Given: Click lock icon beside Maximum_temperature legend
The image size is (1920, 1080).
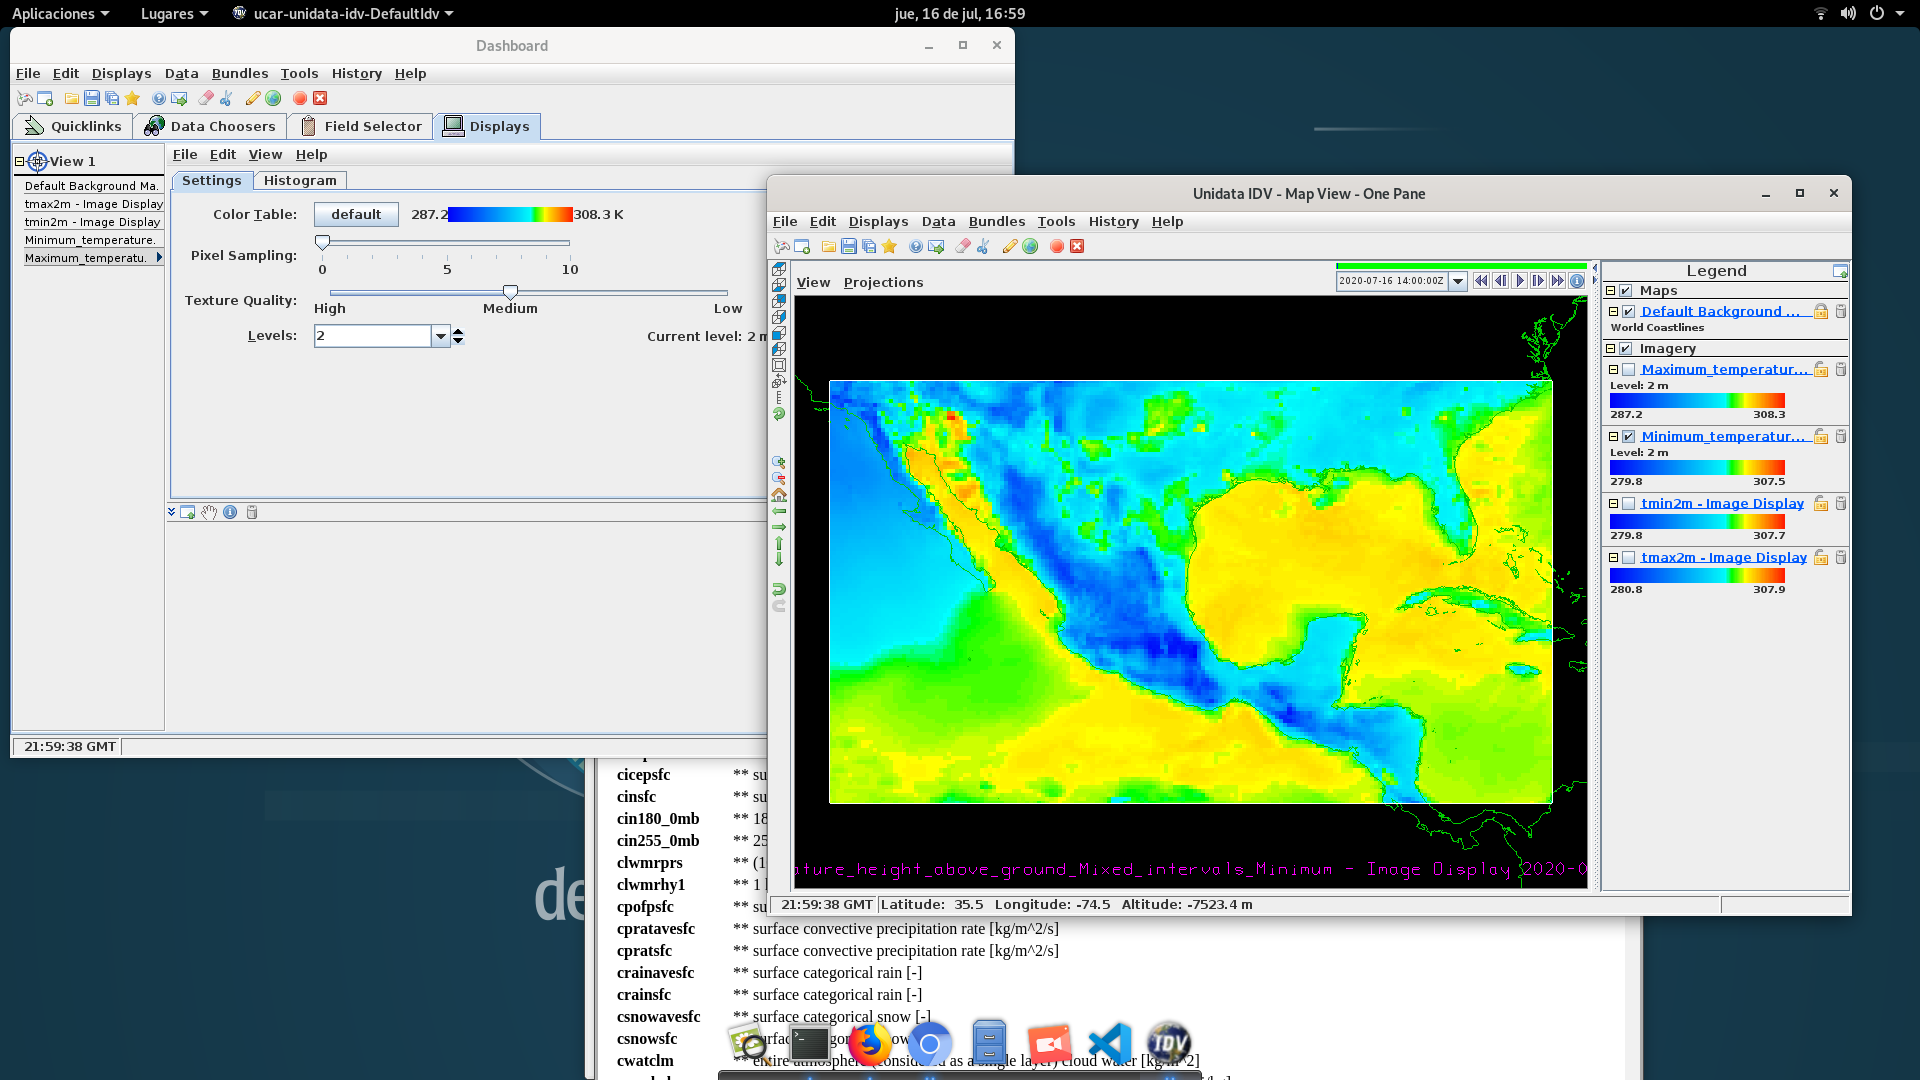Looking at the screenshot, I should tap(1821, 369).
